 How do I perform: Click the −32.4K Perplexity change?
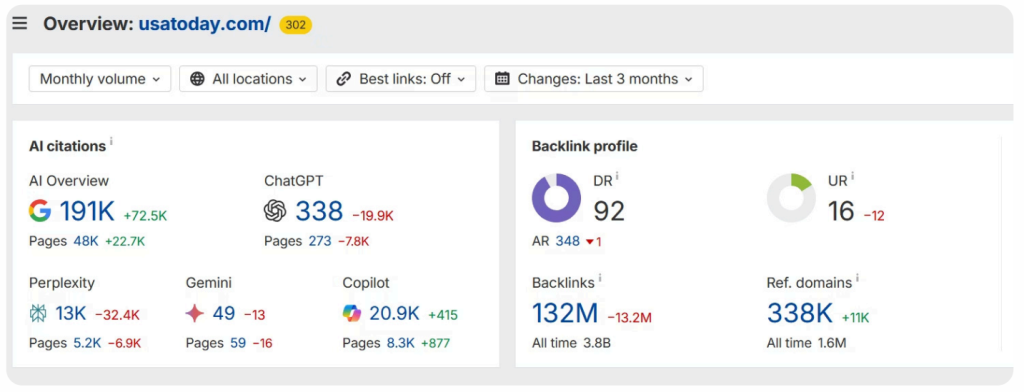118,316
